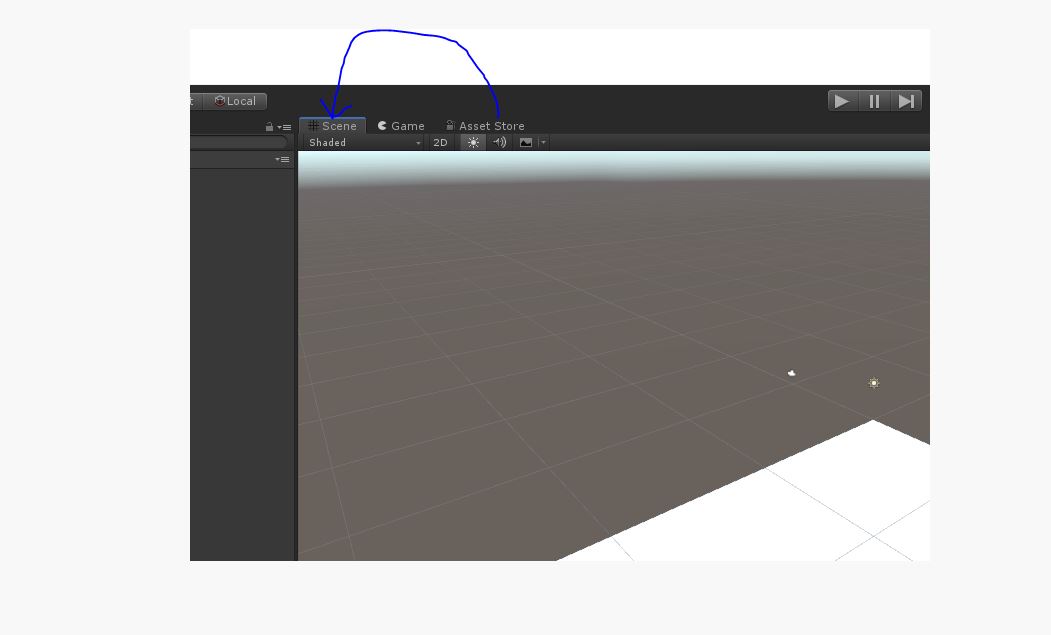Toggle 2D scene view mode
This screenshot has height=635, width=1051.
(440, 142)
